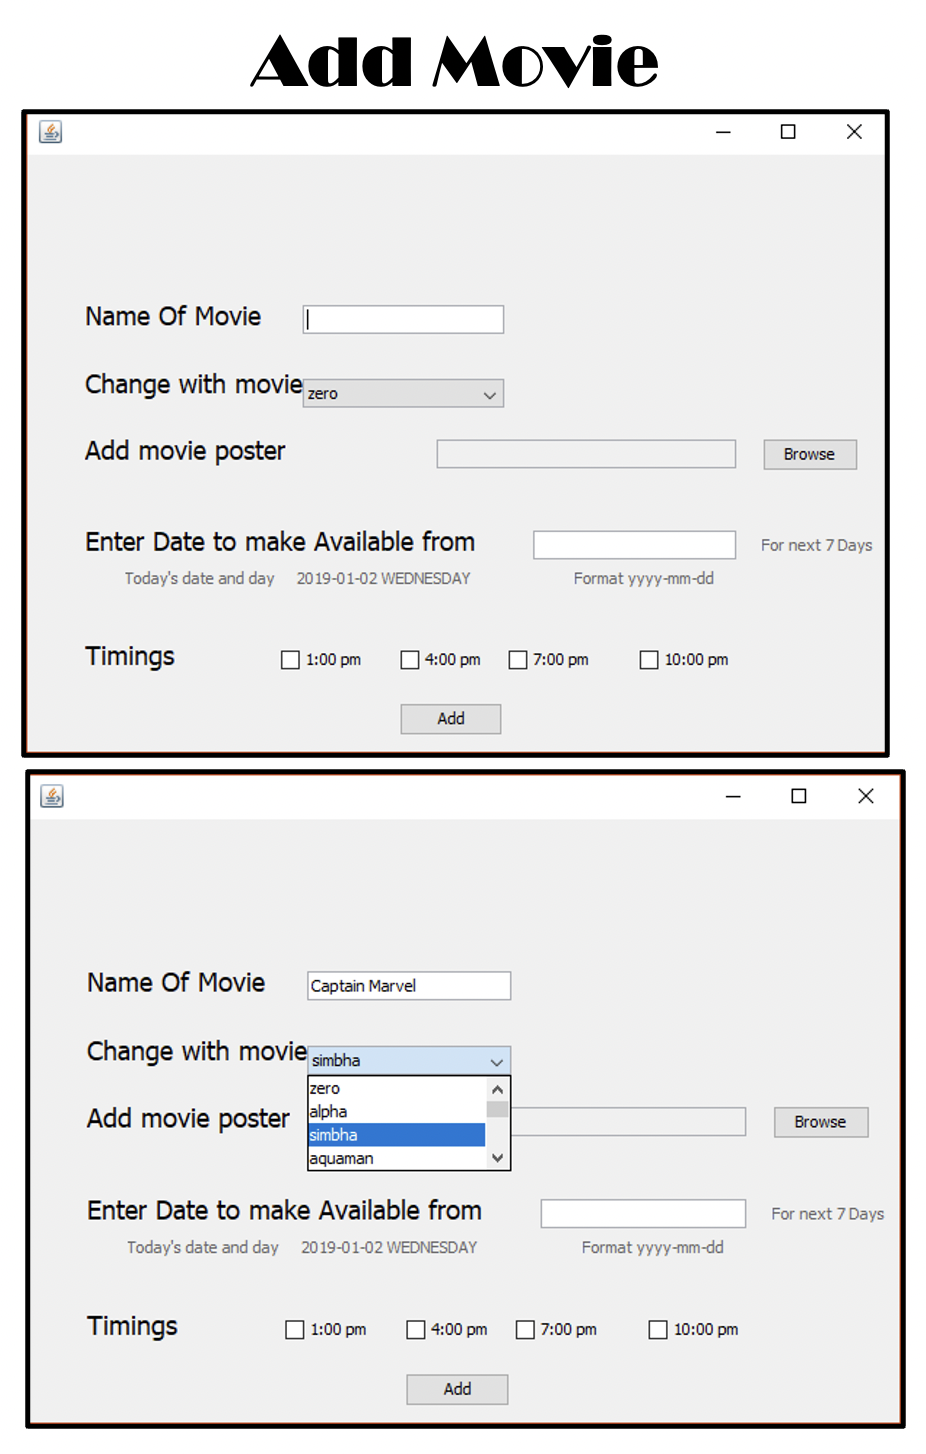
Task: Click the Java icon on the bottom window
Action: tap(51, 795)
